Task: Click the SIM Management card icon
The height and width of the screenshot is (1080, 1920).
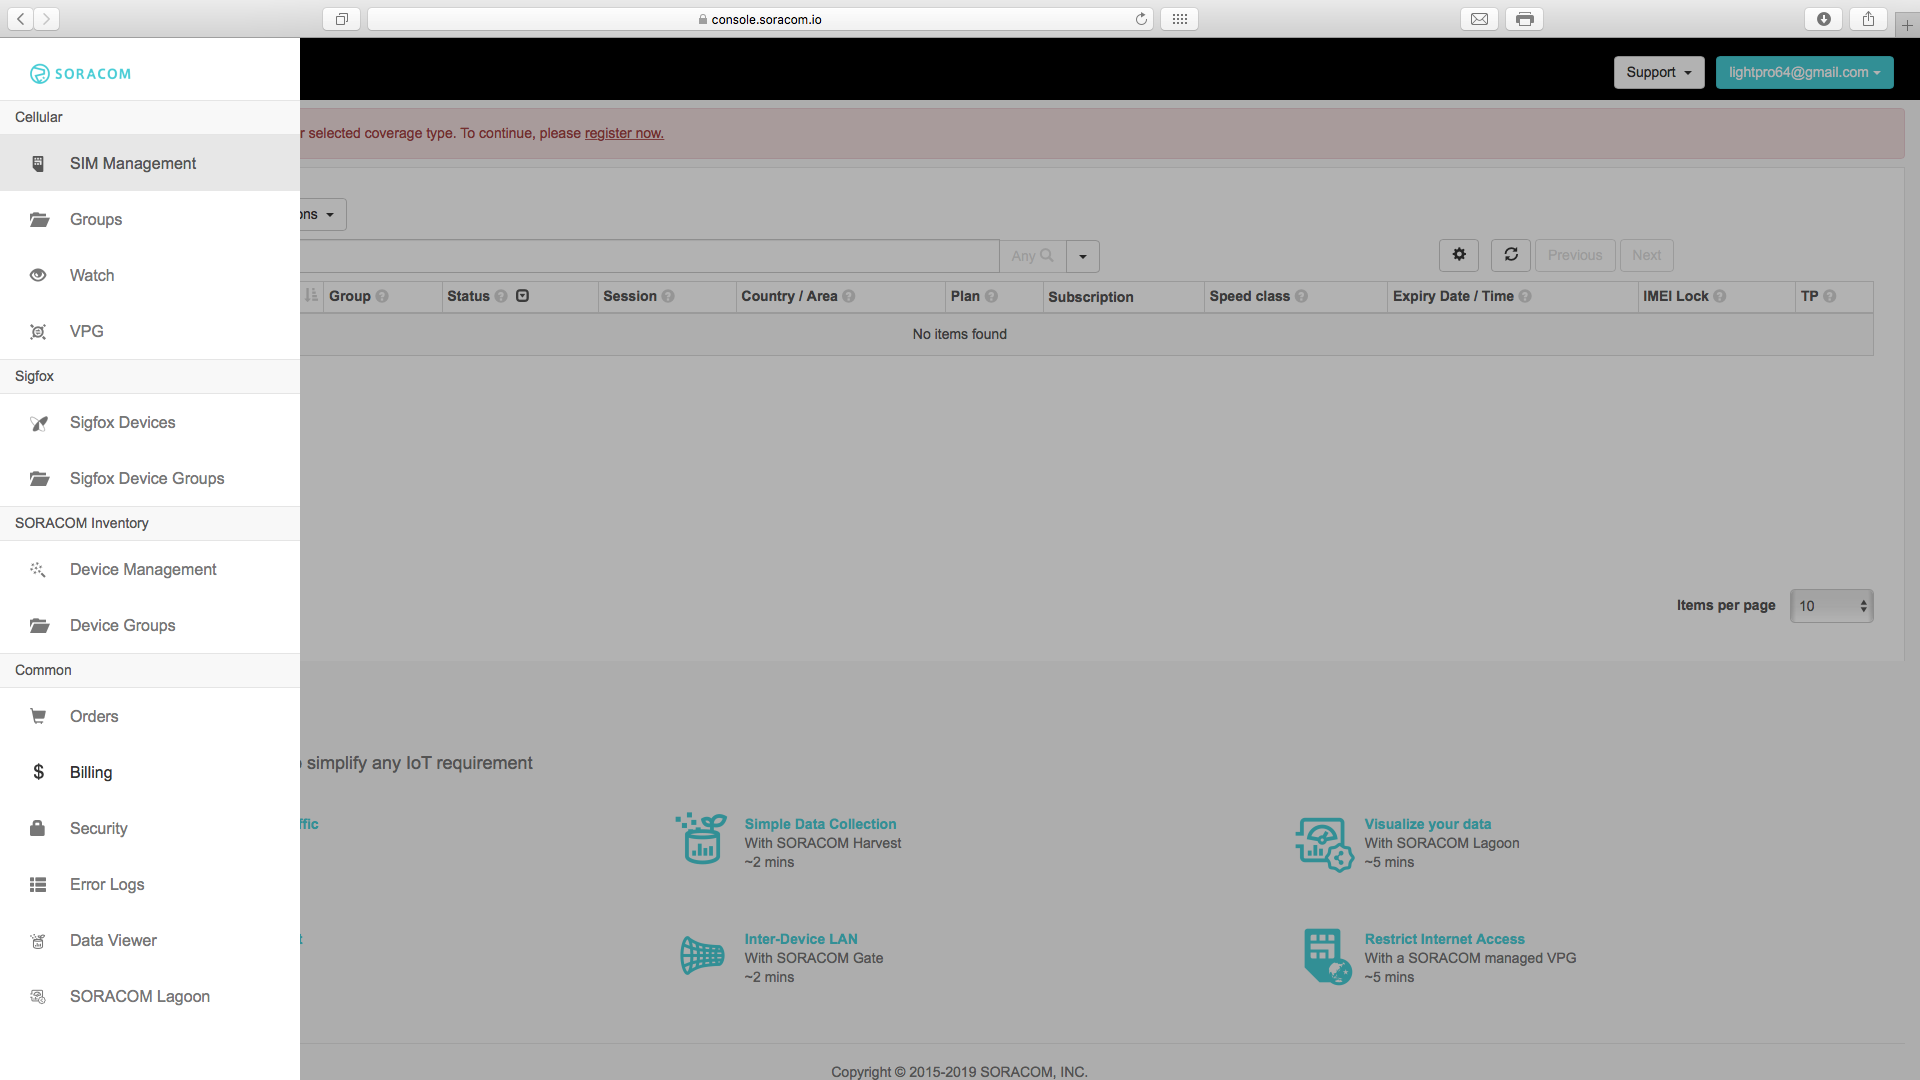Action: (x=38, y=163)
